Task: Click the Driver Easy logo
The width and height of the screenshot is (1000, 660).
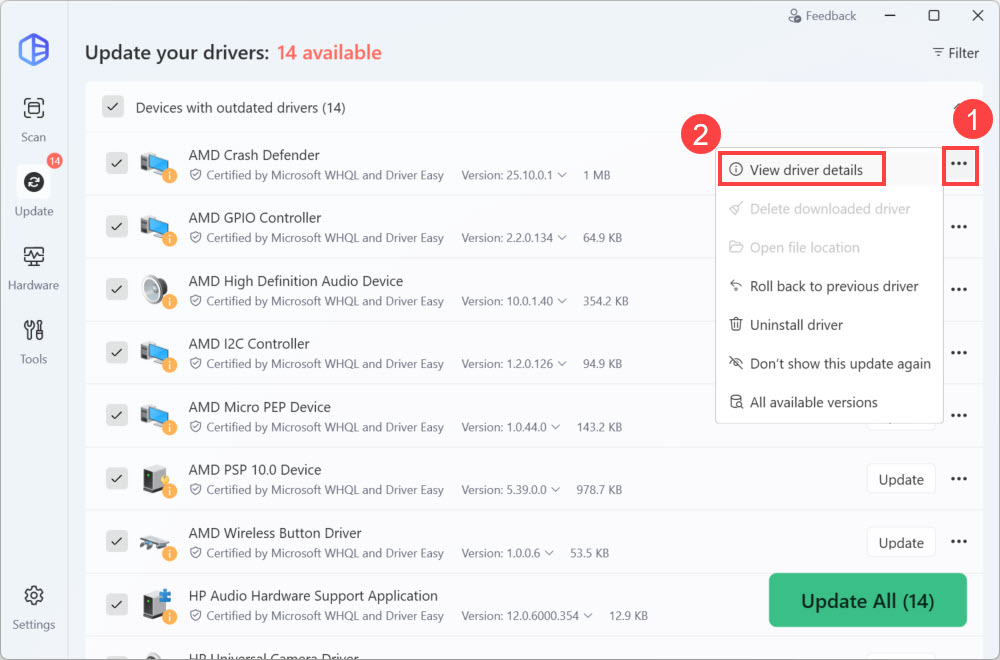Action: [x=34, y=49]
